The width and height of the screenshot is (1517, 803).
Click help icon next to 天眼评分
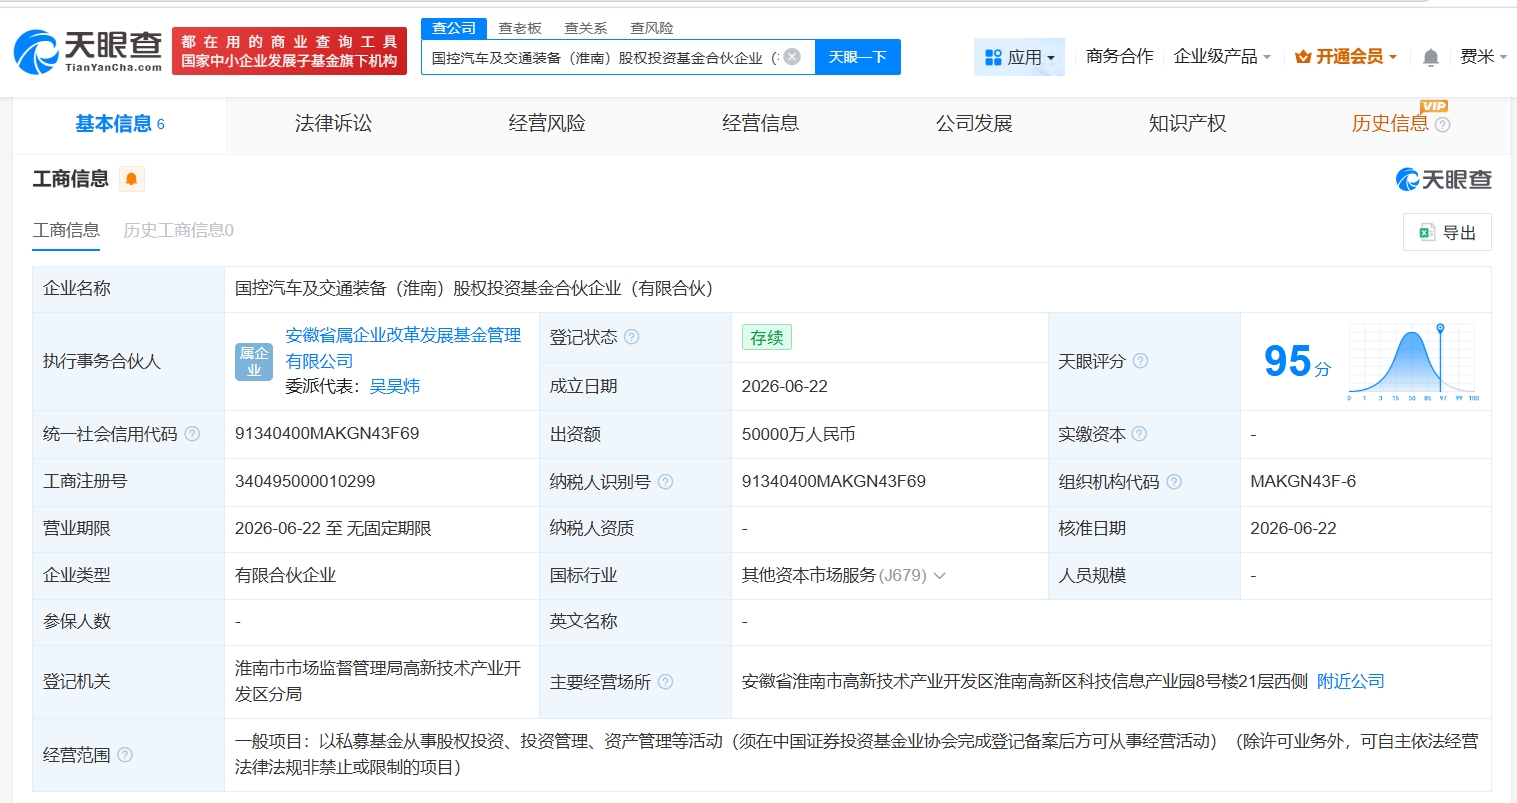pyautogui.click(x=1140, y=361)
